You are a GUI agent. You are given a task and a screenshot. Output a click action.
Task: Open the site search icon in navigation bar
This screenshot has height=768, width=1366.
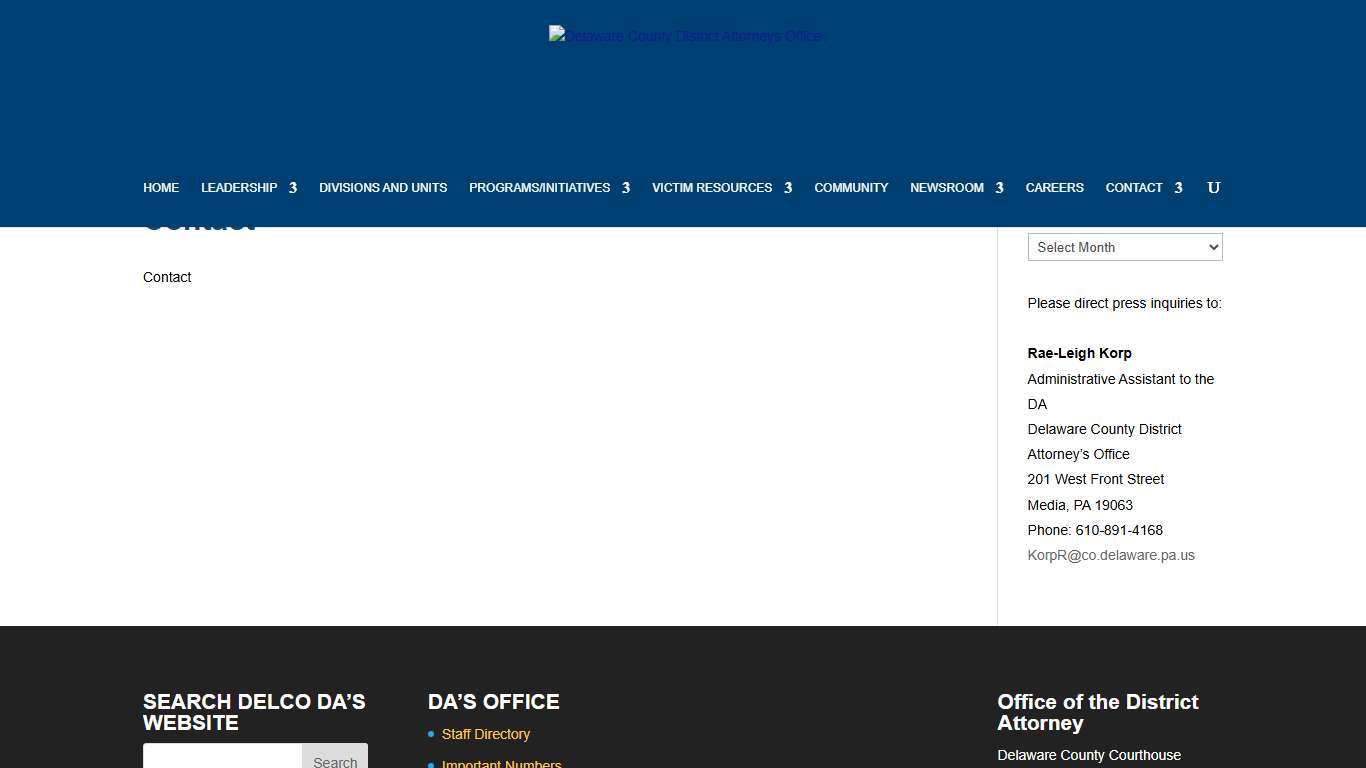click(1213, 188)
